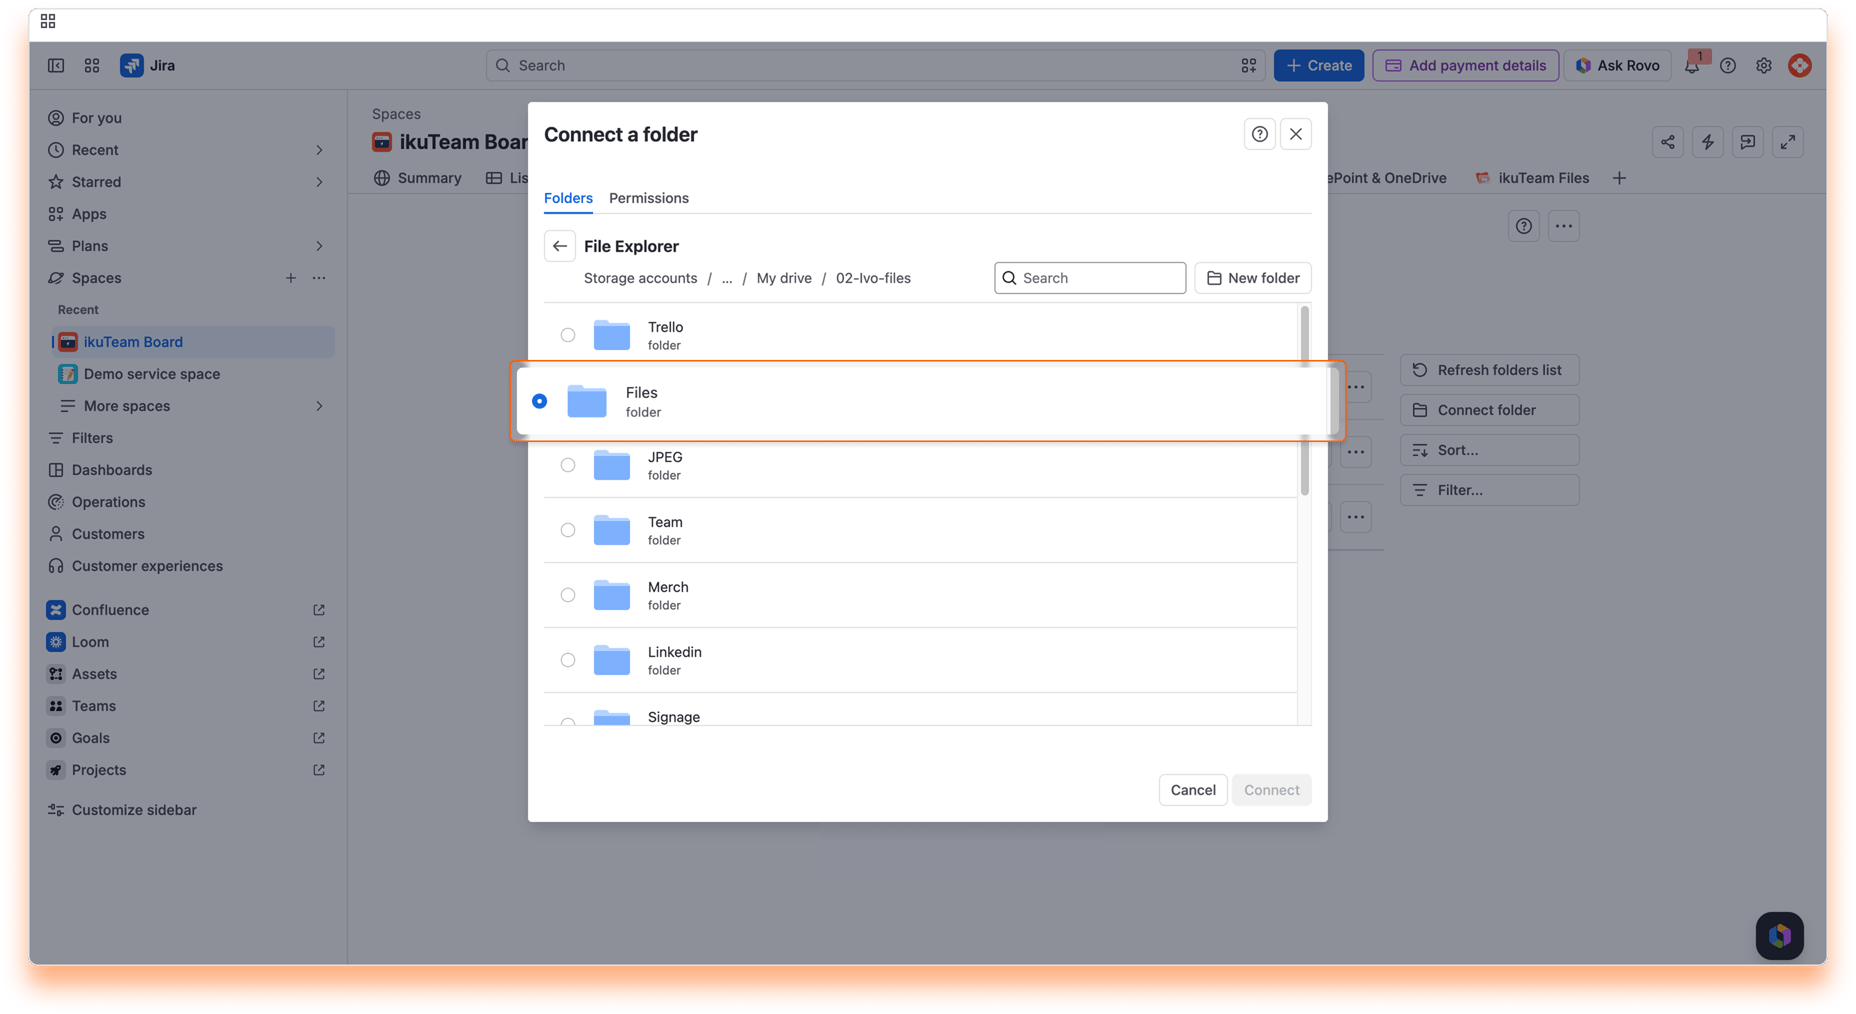Viewport: 1856px width, 1014px height.
Task: Click the Connect button
Action: 1272,790
